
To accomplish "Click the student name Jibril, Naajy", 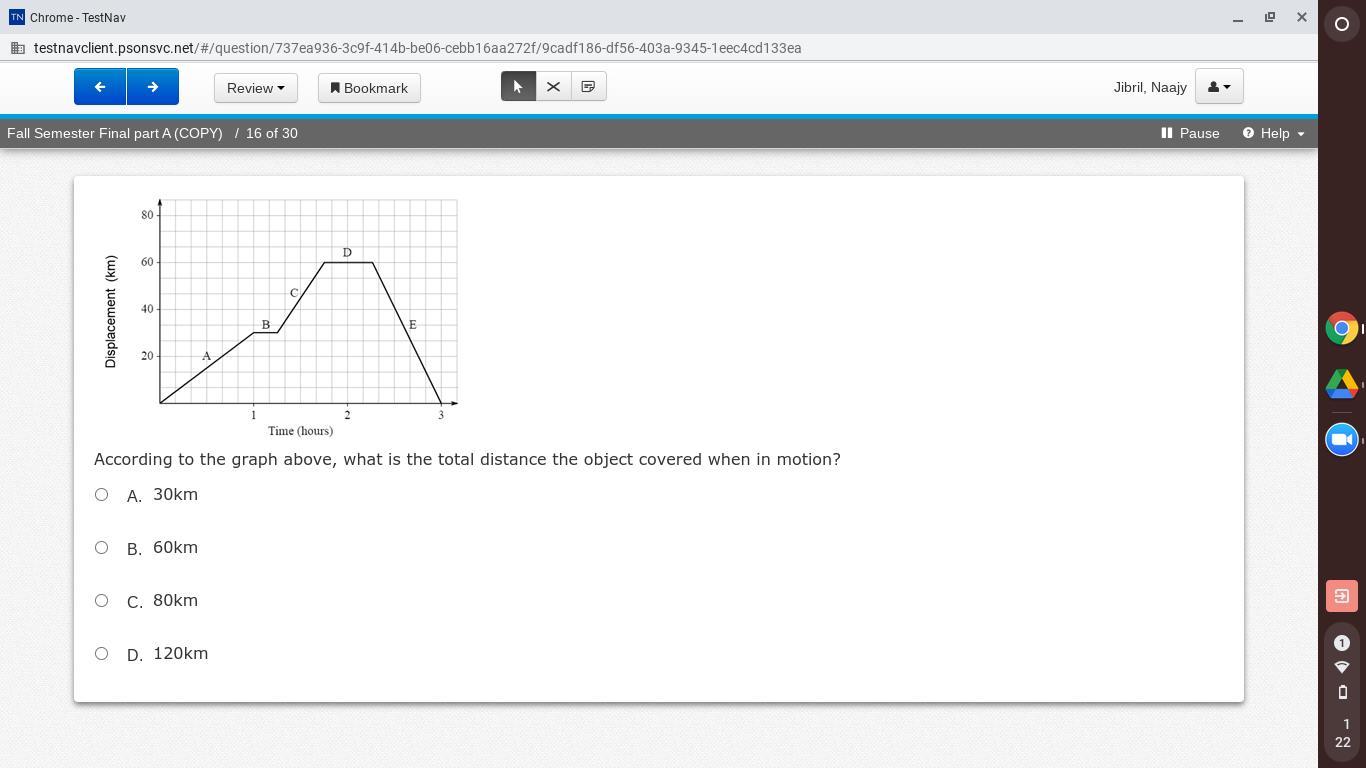I will 1150,87.
